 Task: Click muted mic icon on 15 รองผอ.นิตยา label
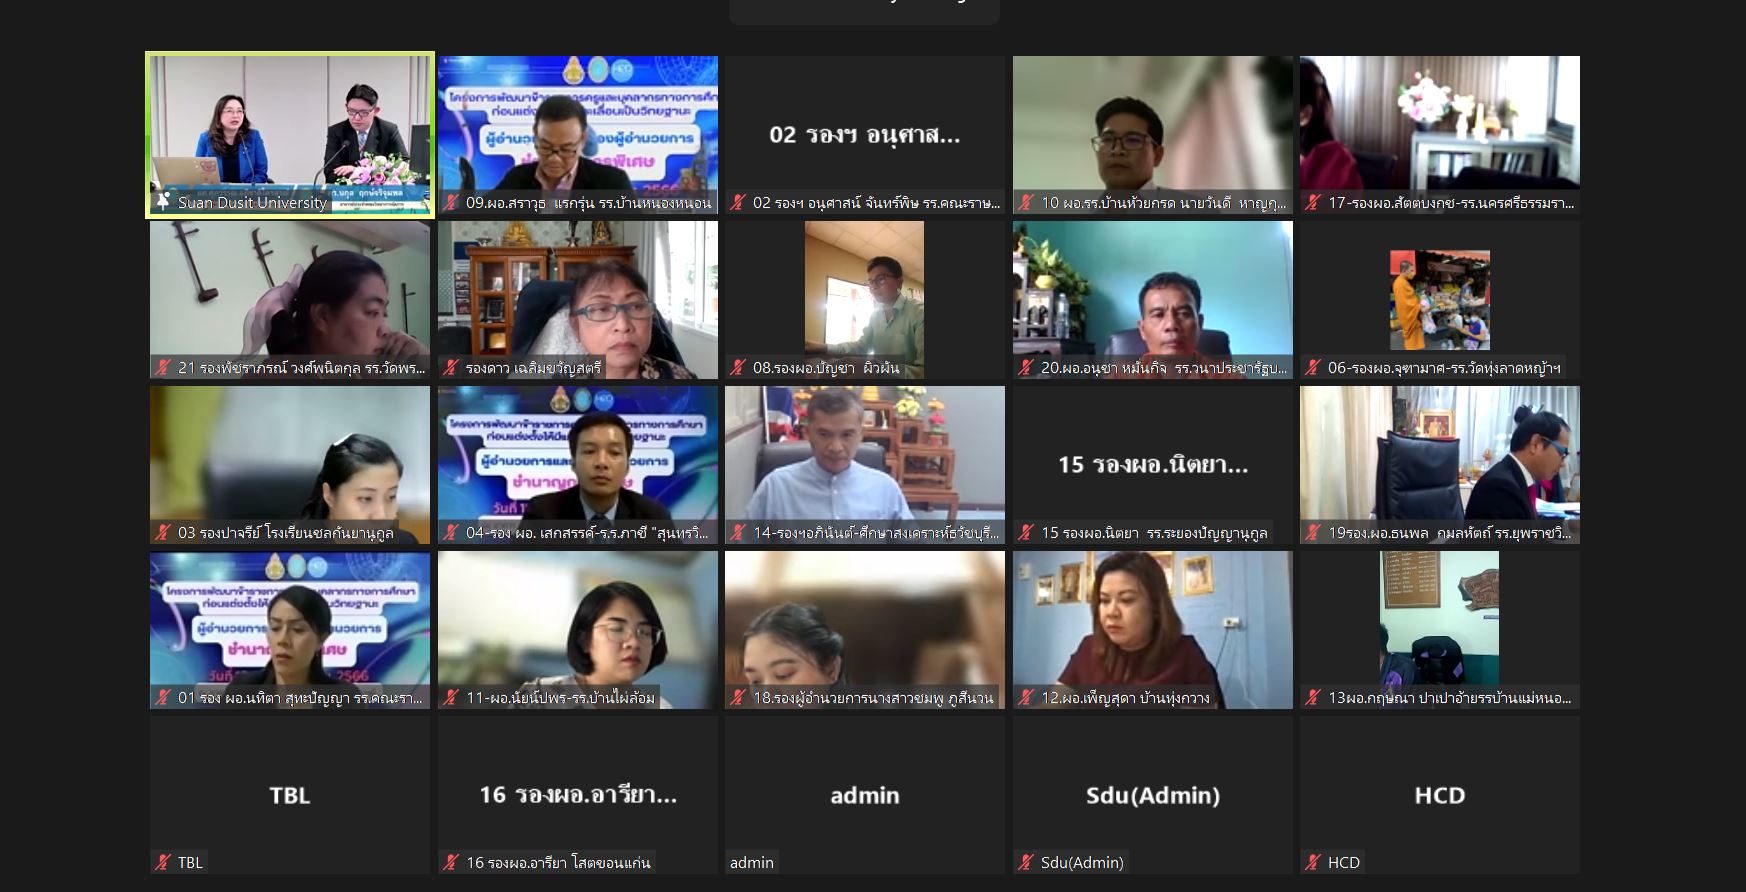1026,533
